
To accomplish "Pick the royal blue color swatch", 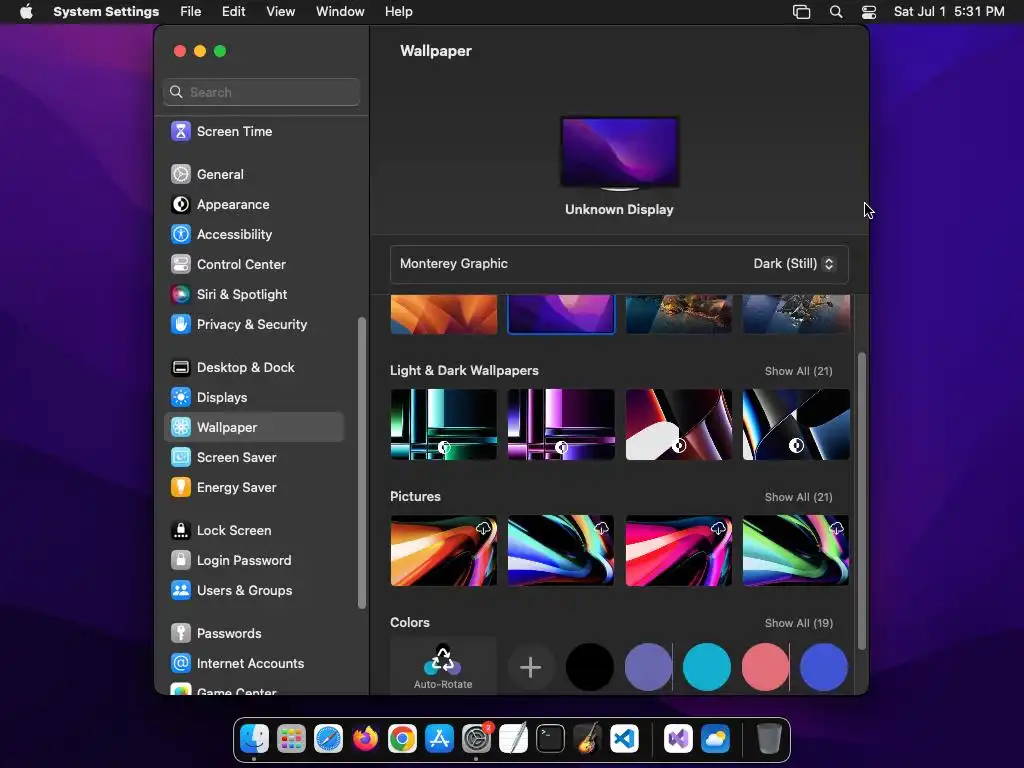I will point(824,667).
